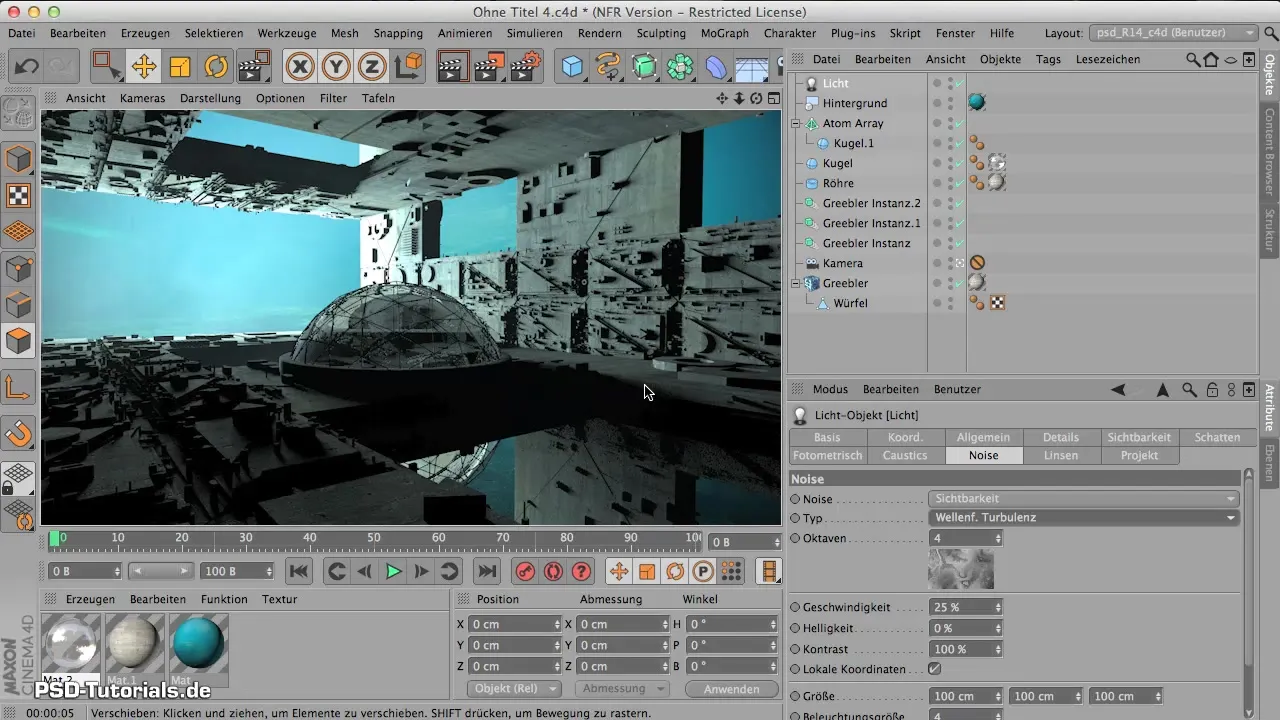This screenshot has width=1280, height=720.
Task: Open Lesezeichen in Object Manager
Action: [x=1107, y=59]
